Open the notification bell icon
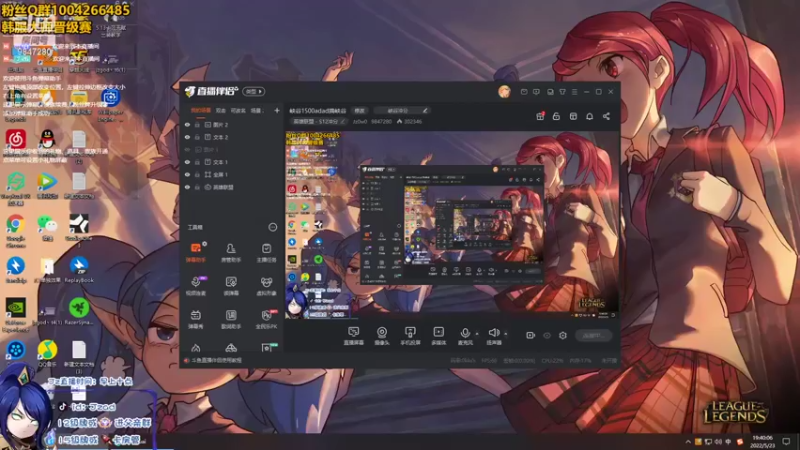Screen dimensions: 800x450 point(589,116)
